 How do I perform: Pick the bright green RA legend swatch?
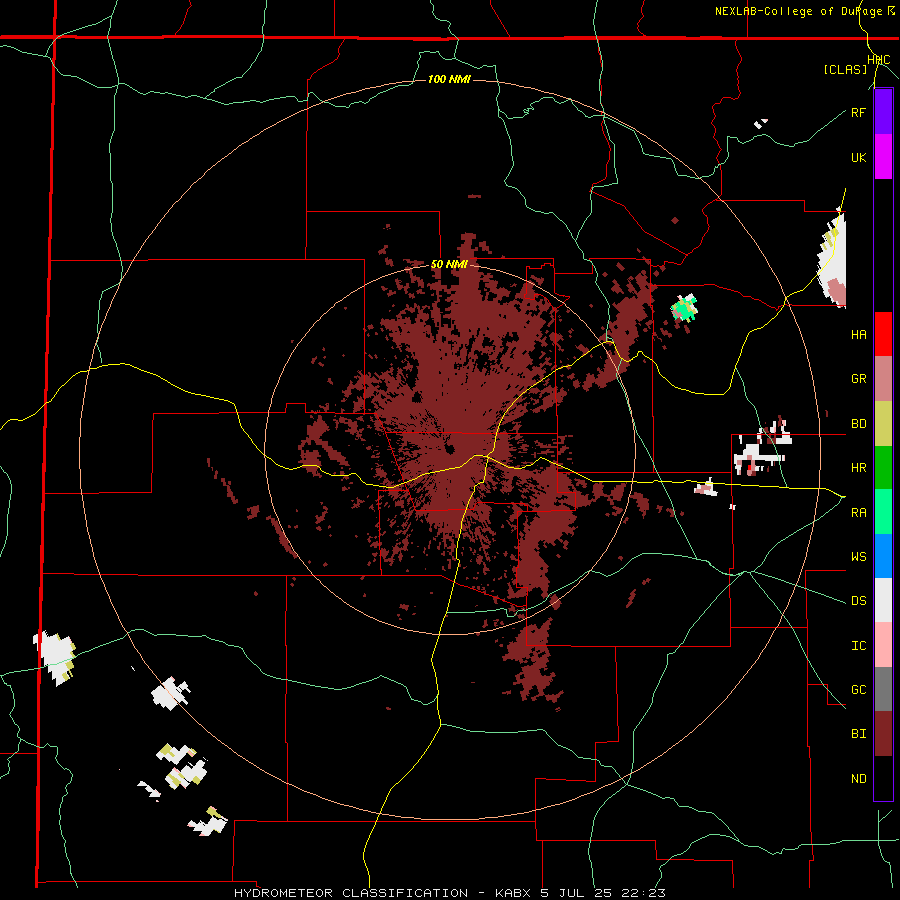(x=883, y=512)
